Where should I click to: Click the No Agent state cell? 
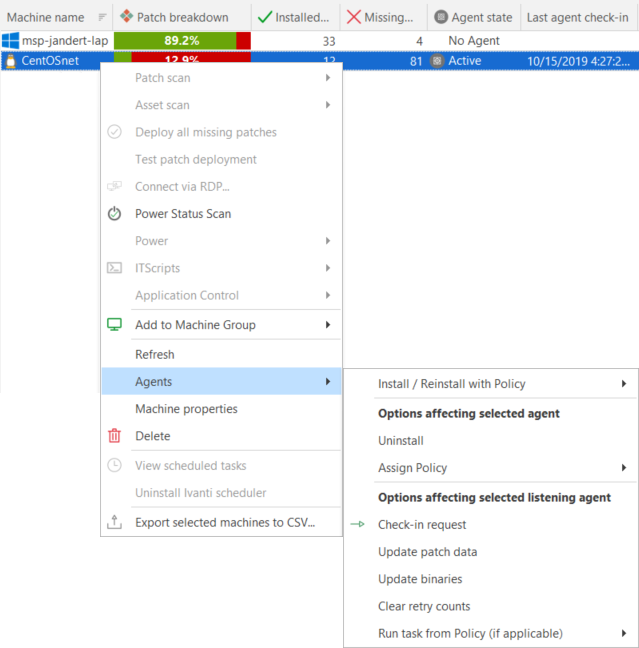tap(474, 40)
